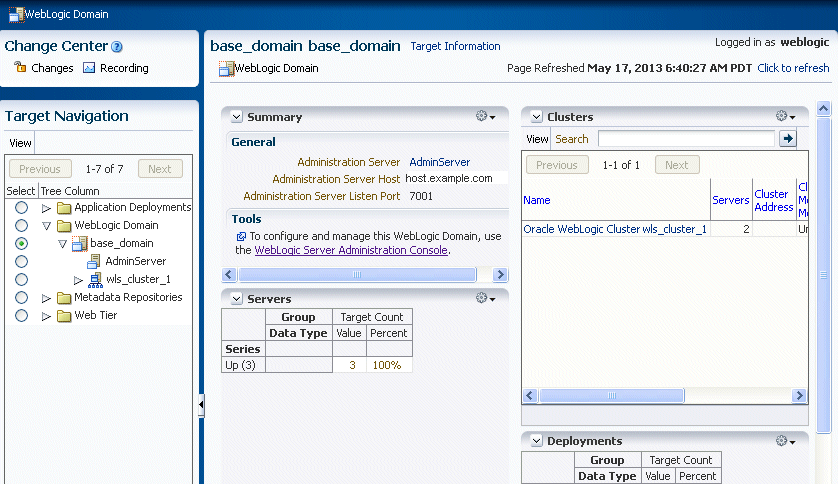
Task: Click the wls_cluster_1 cluster icon in tree
Action: (x=95, y=279)
